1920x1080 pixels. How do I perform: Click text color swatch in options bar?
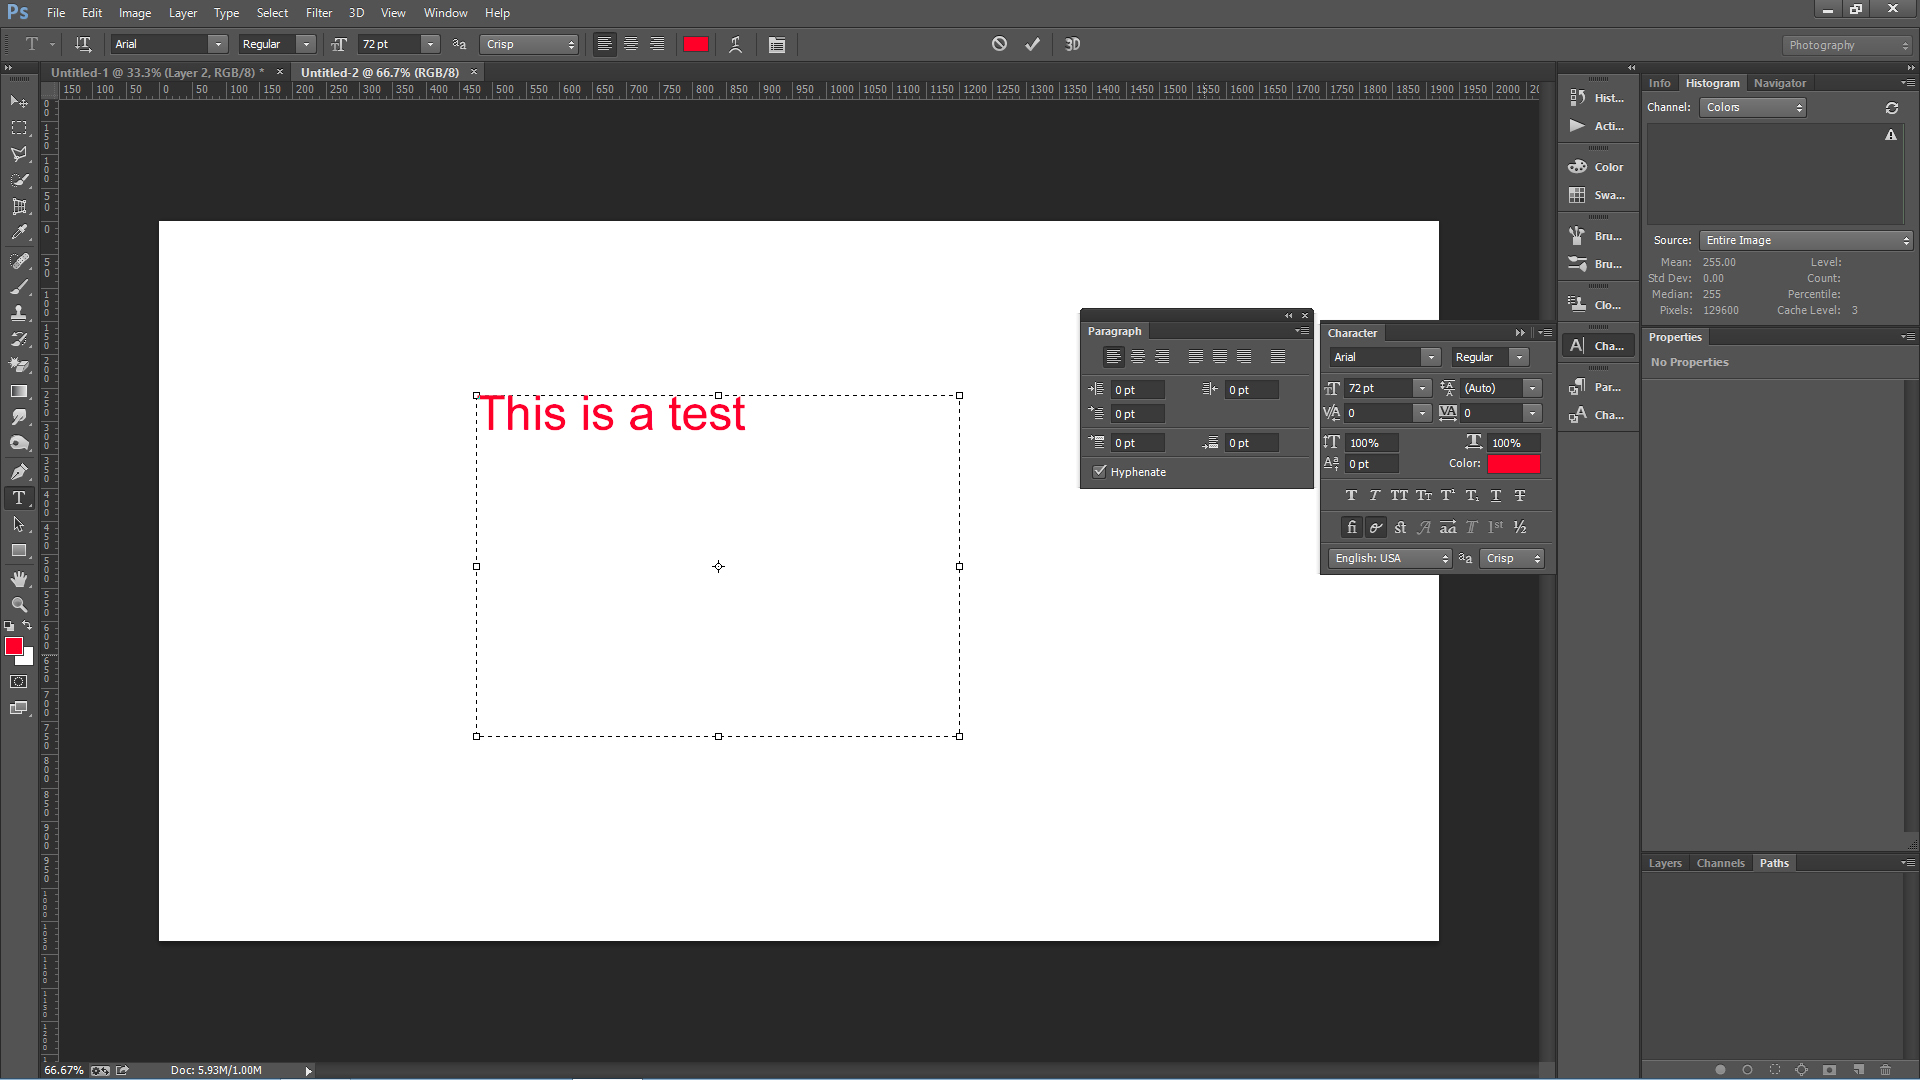click(696, 44)
